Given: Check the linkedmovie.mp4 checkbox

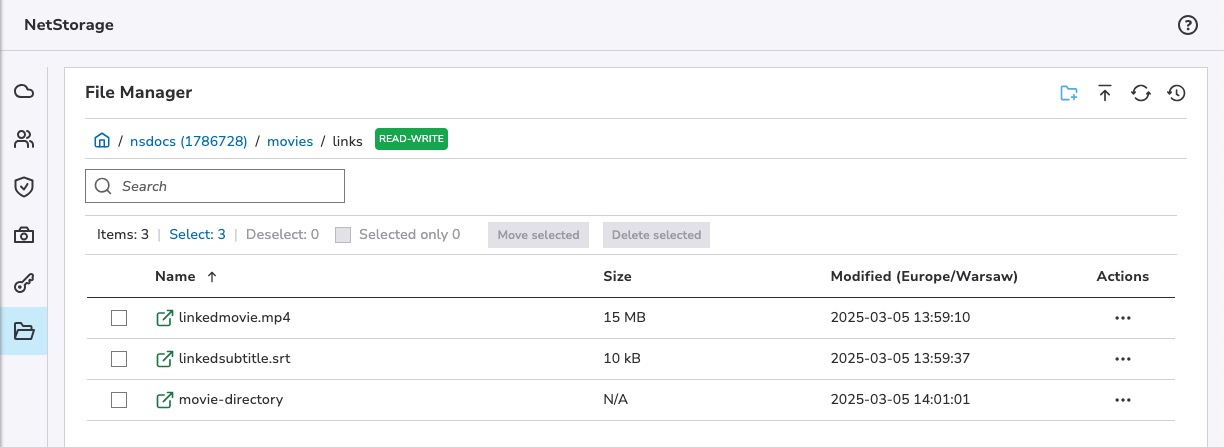Looking at the screenshot, I should [x=119, y=318].
